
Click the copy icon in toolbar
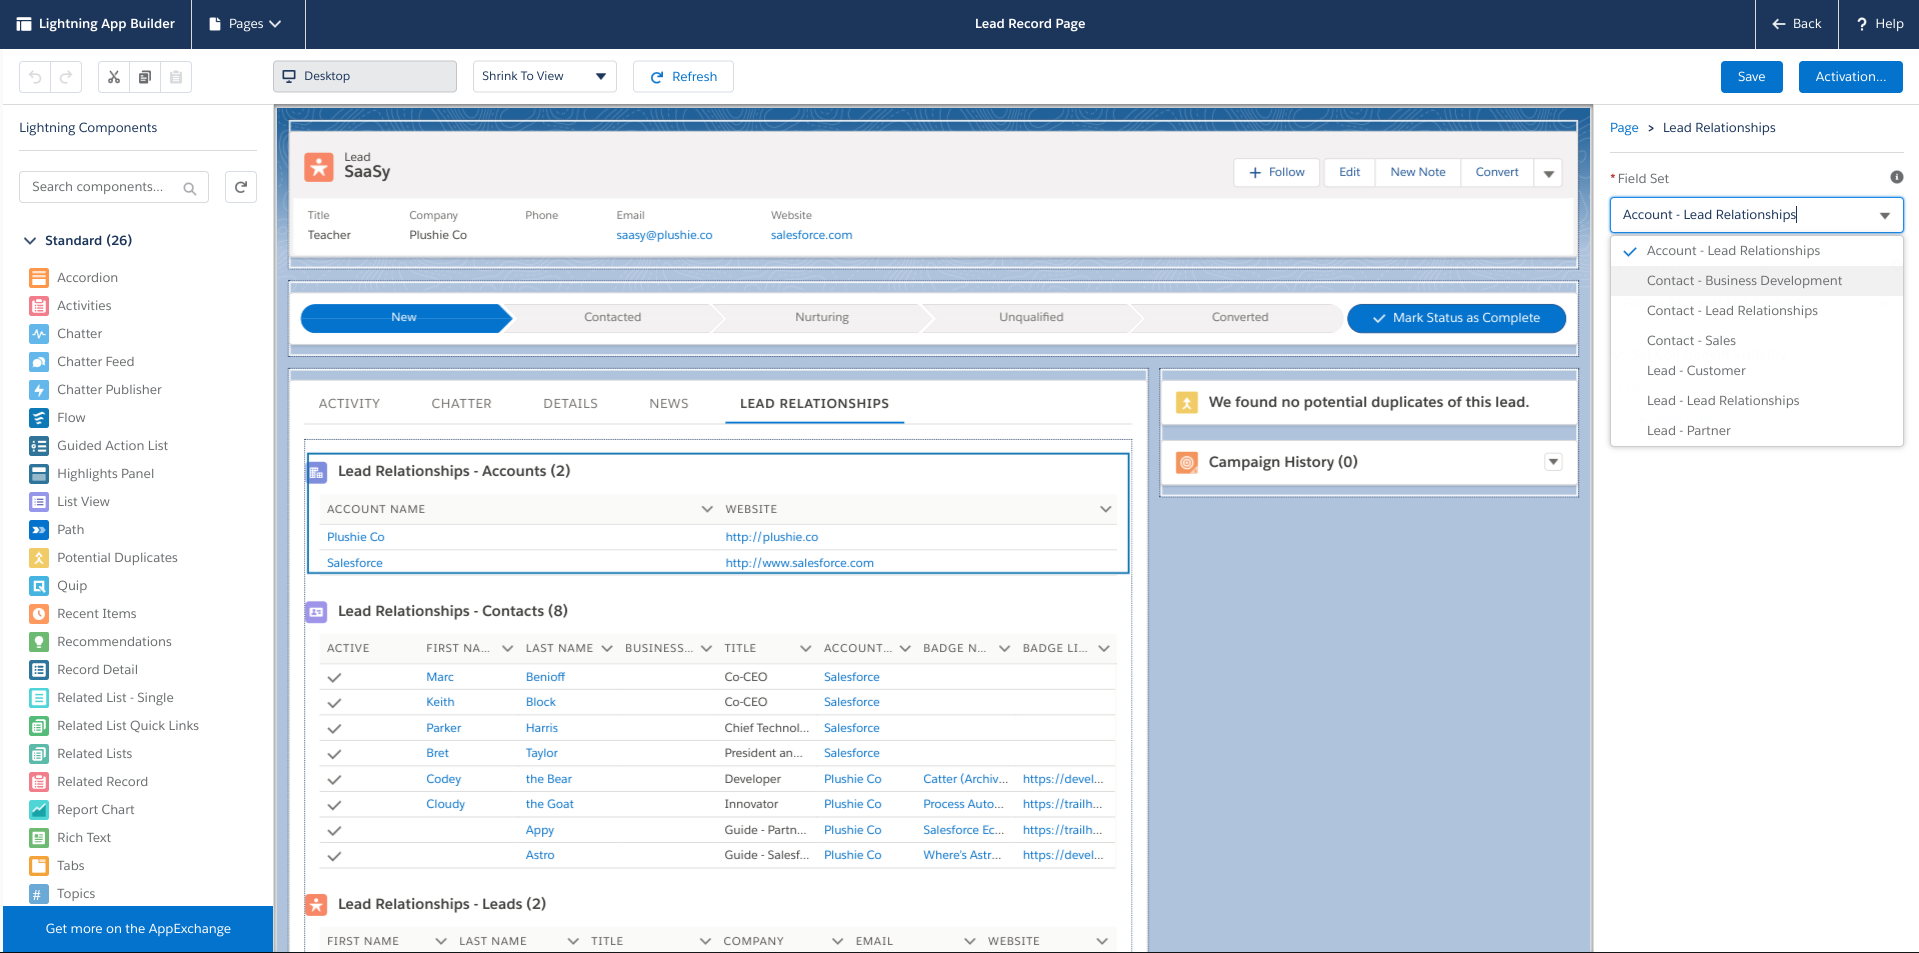(145, 77)
